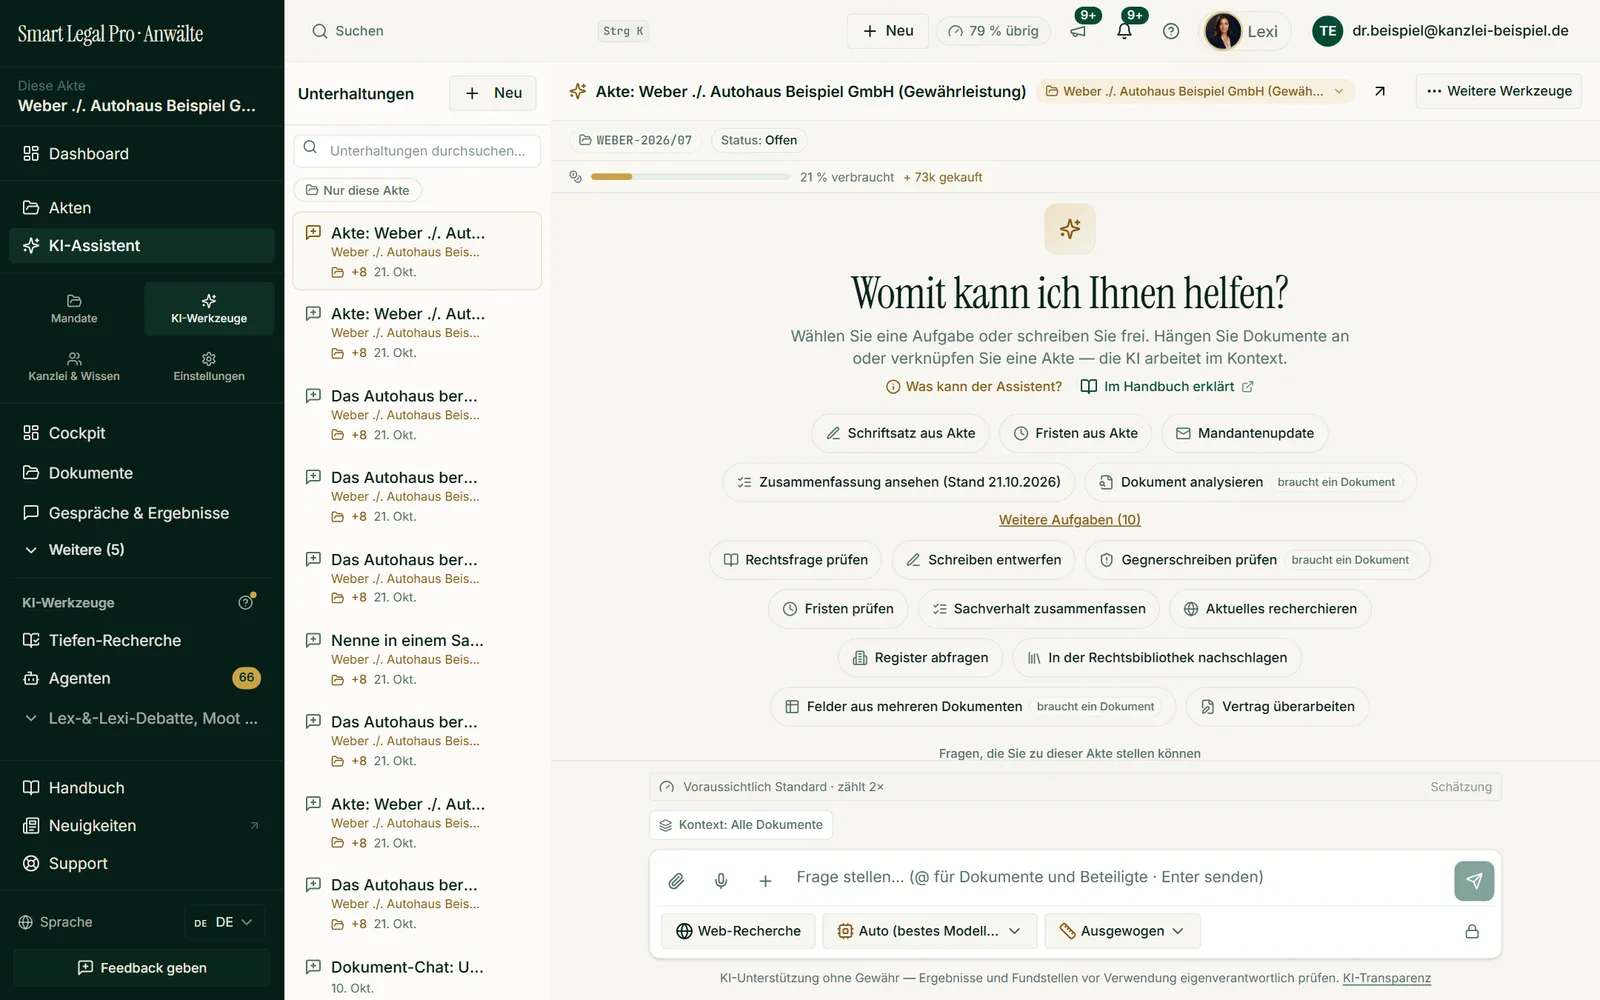Open the 'Kontext: Alle Dokumente' selector

(740, 825)
